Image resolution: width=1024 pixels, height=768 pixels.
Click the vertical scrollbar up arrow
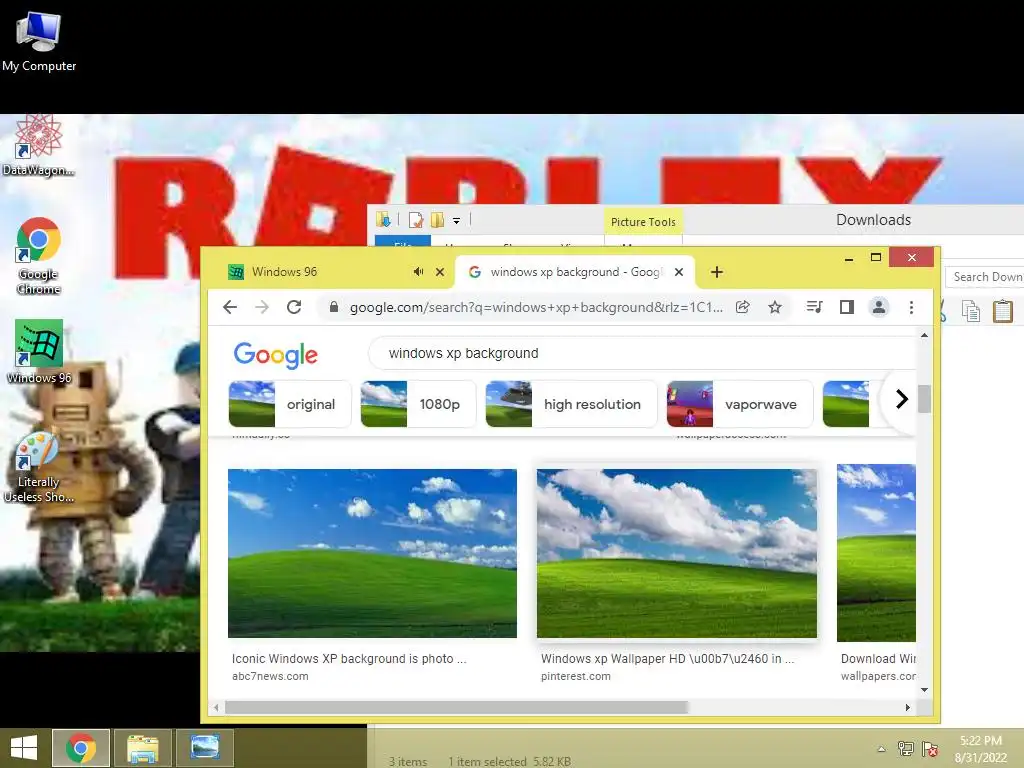[924, 335]
